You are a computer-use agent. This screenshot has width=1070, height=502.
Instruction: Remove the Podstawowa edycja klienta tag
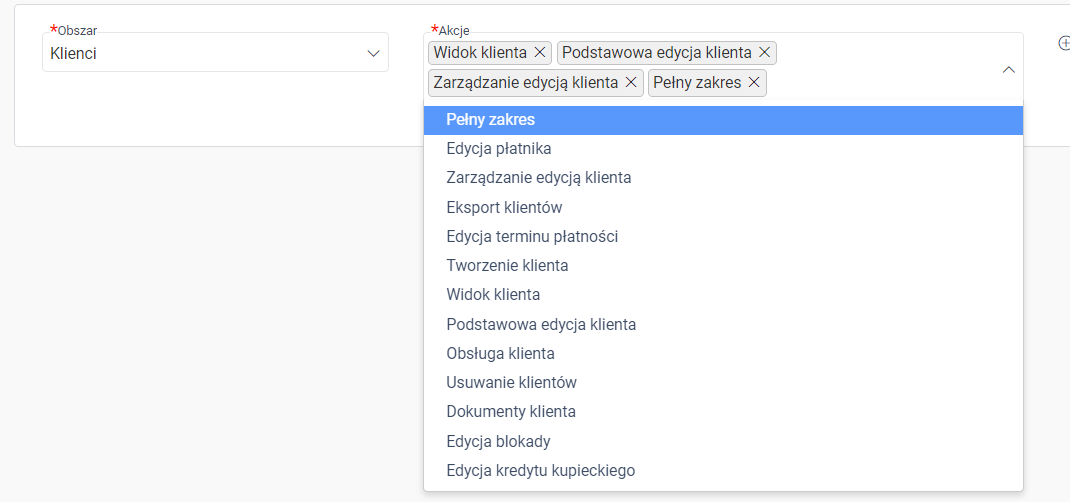[x=764, y=52]
